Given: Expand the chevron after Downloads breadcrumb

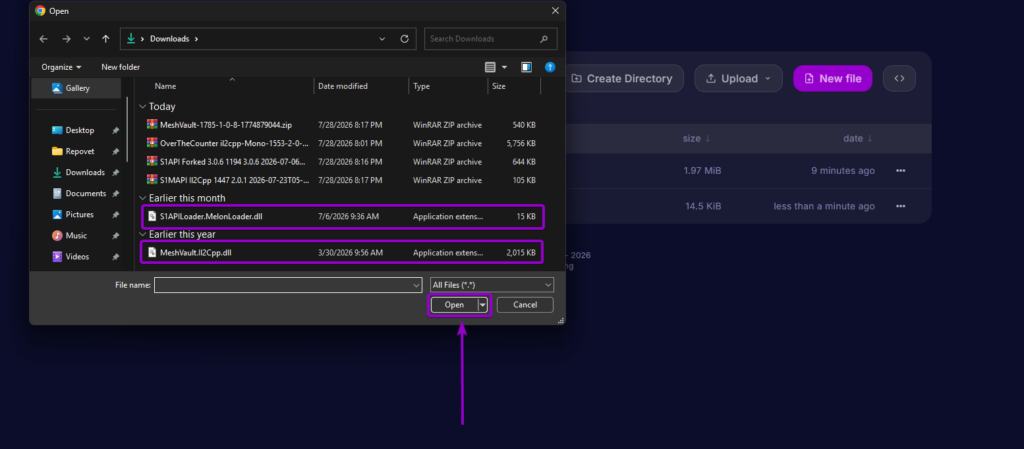Looking at the screenshot, I should point(196,39).
